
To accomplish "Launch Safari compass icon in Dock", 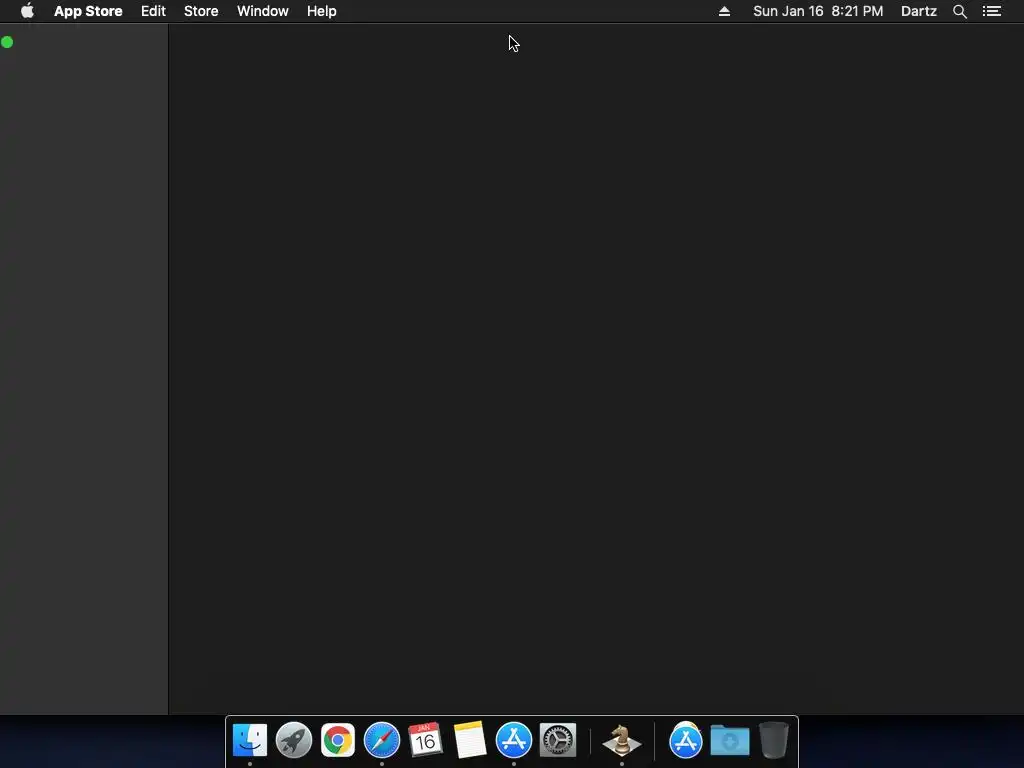I will [382, 740].
